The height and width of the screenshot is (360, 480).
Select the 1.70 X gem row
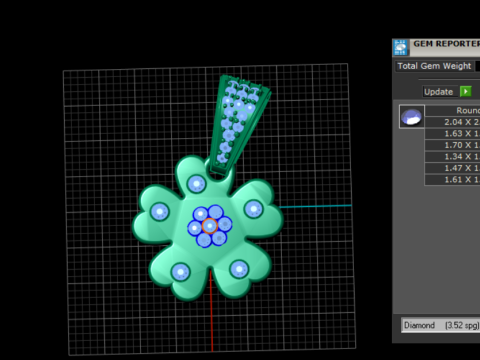point(452,145)
